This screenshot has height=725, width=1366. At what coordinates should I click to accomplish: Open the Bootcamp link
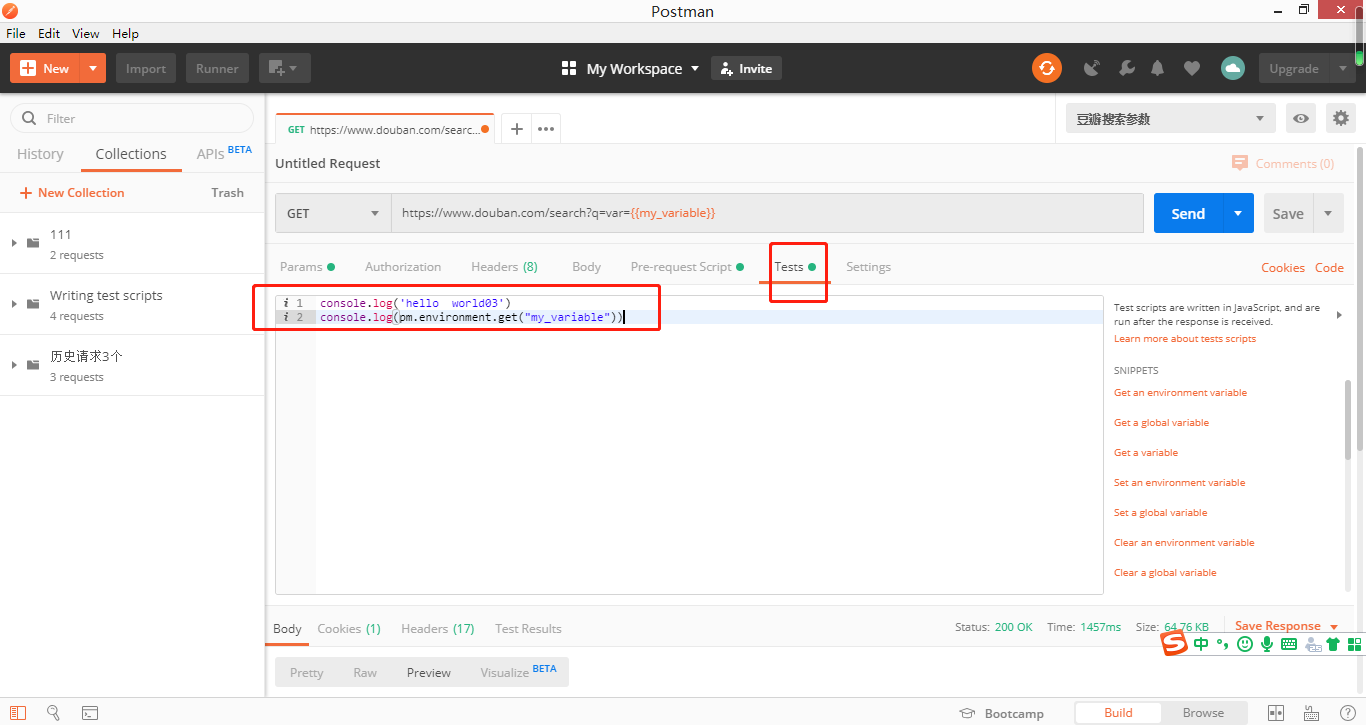[1002, 713]
